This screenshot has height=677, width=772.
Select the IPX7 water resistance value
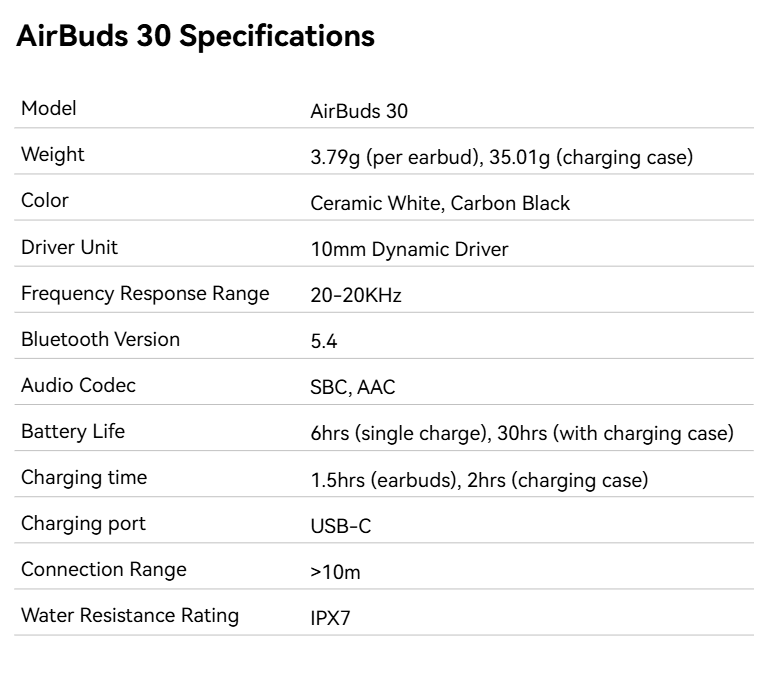point(330,619)
